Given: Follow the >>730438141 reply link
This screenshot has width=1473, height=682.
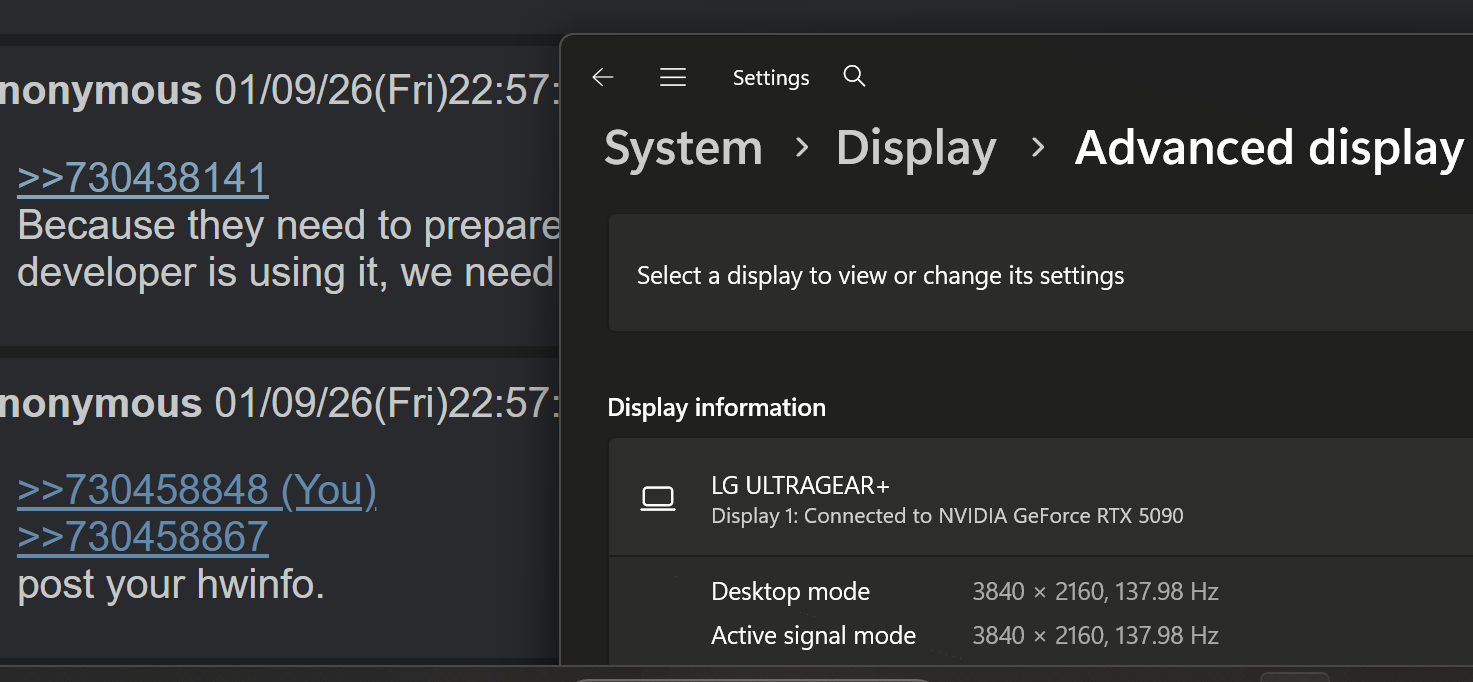Looking at the screenshot, I should point(143,178).
